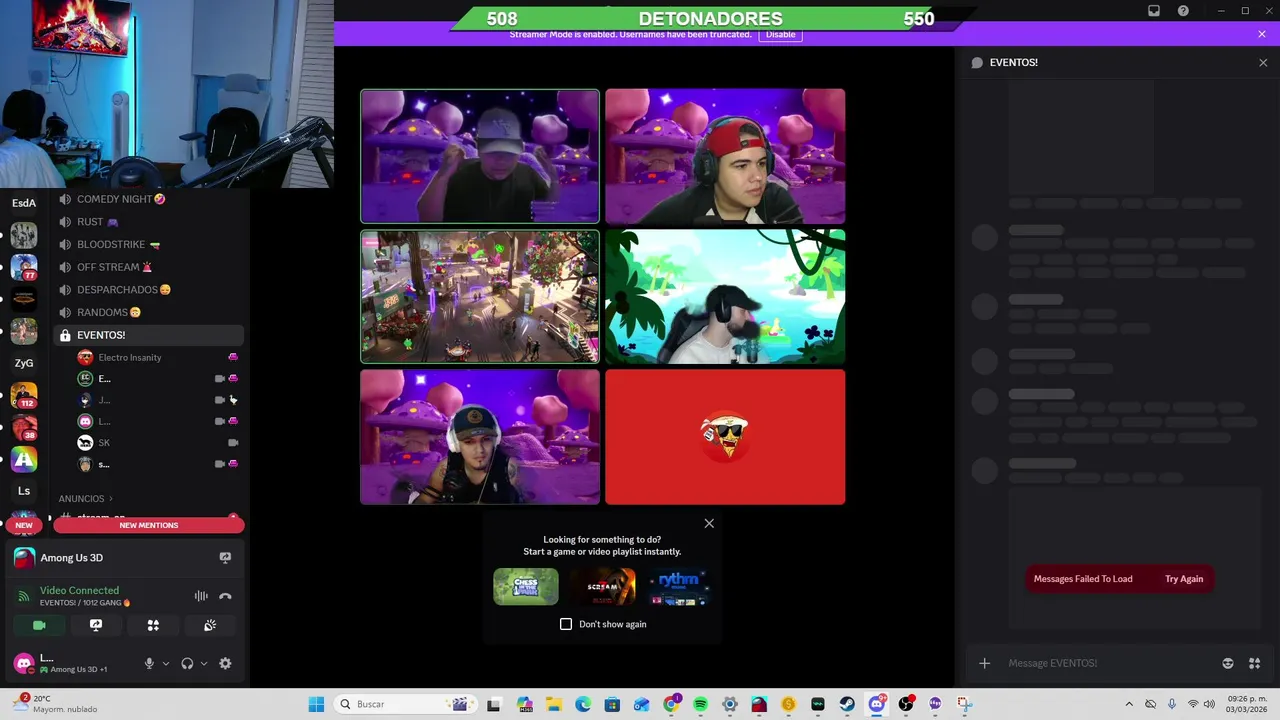Image resolution: width=1280 pixels, height=720 pixels.
Task: Jump to NEW MENTIONS in channel list
Action: point(149,525)
